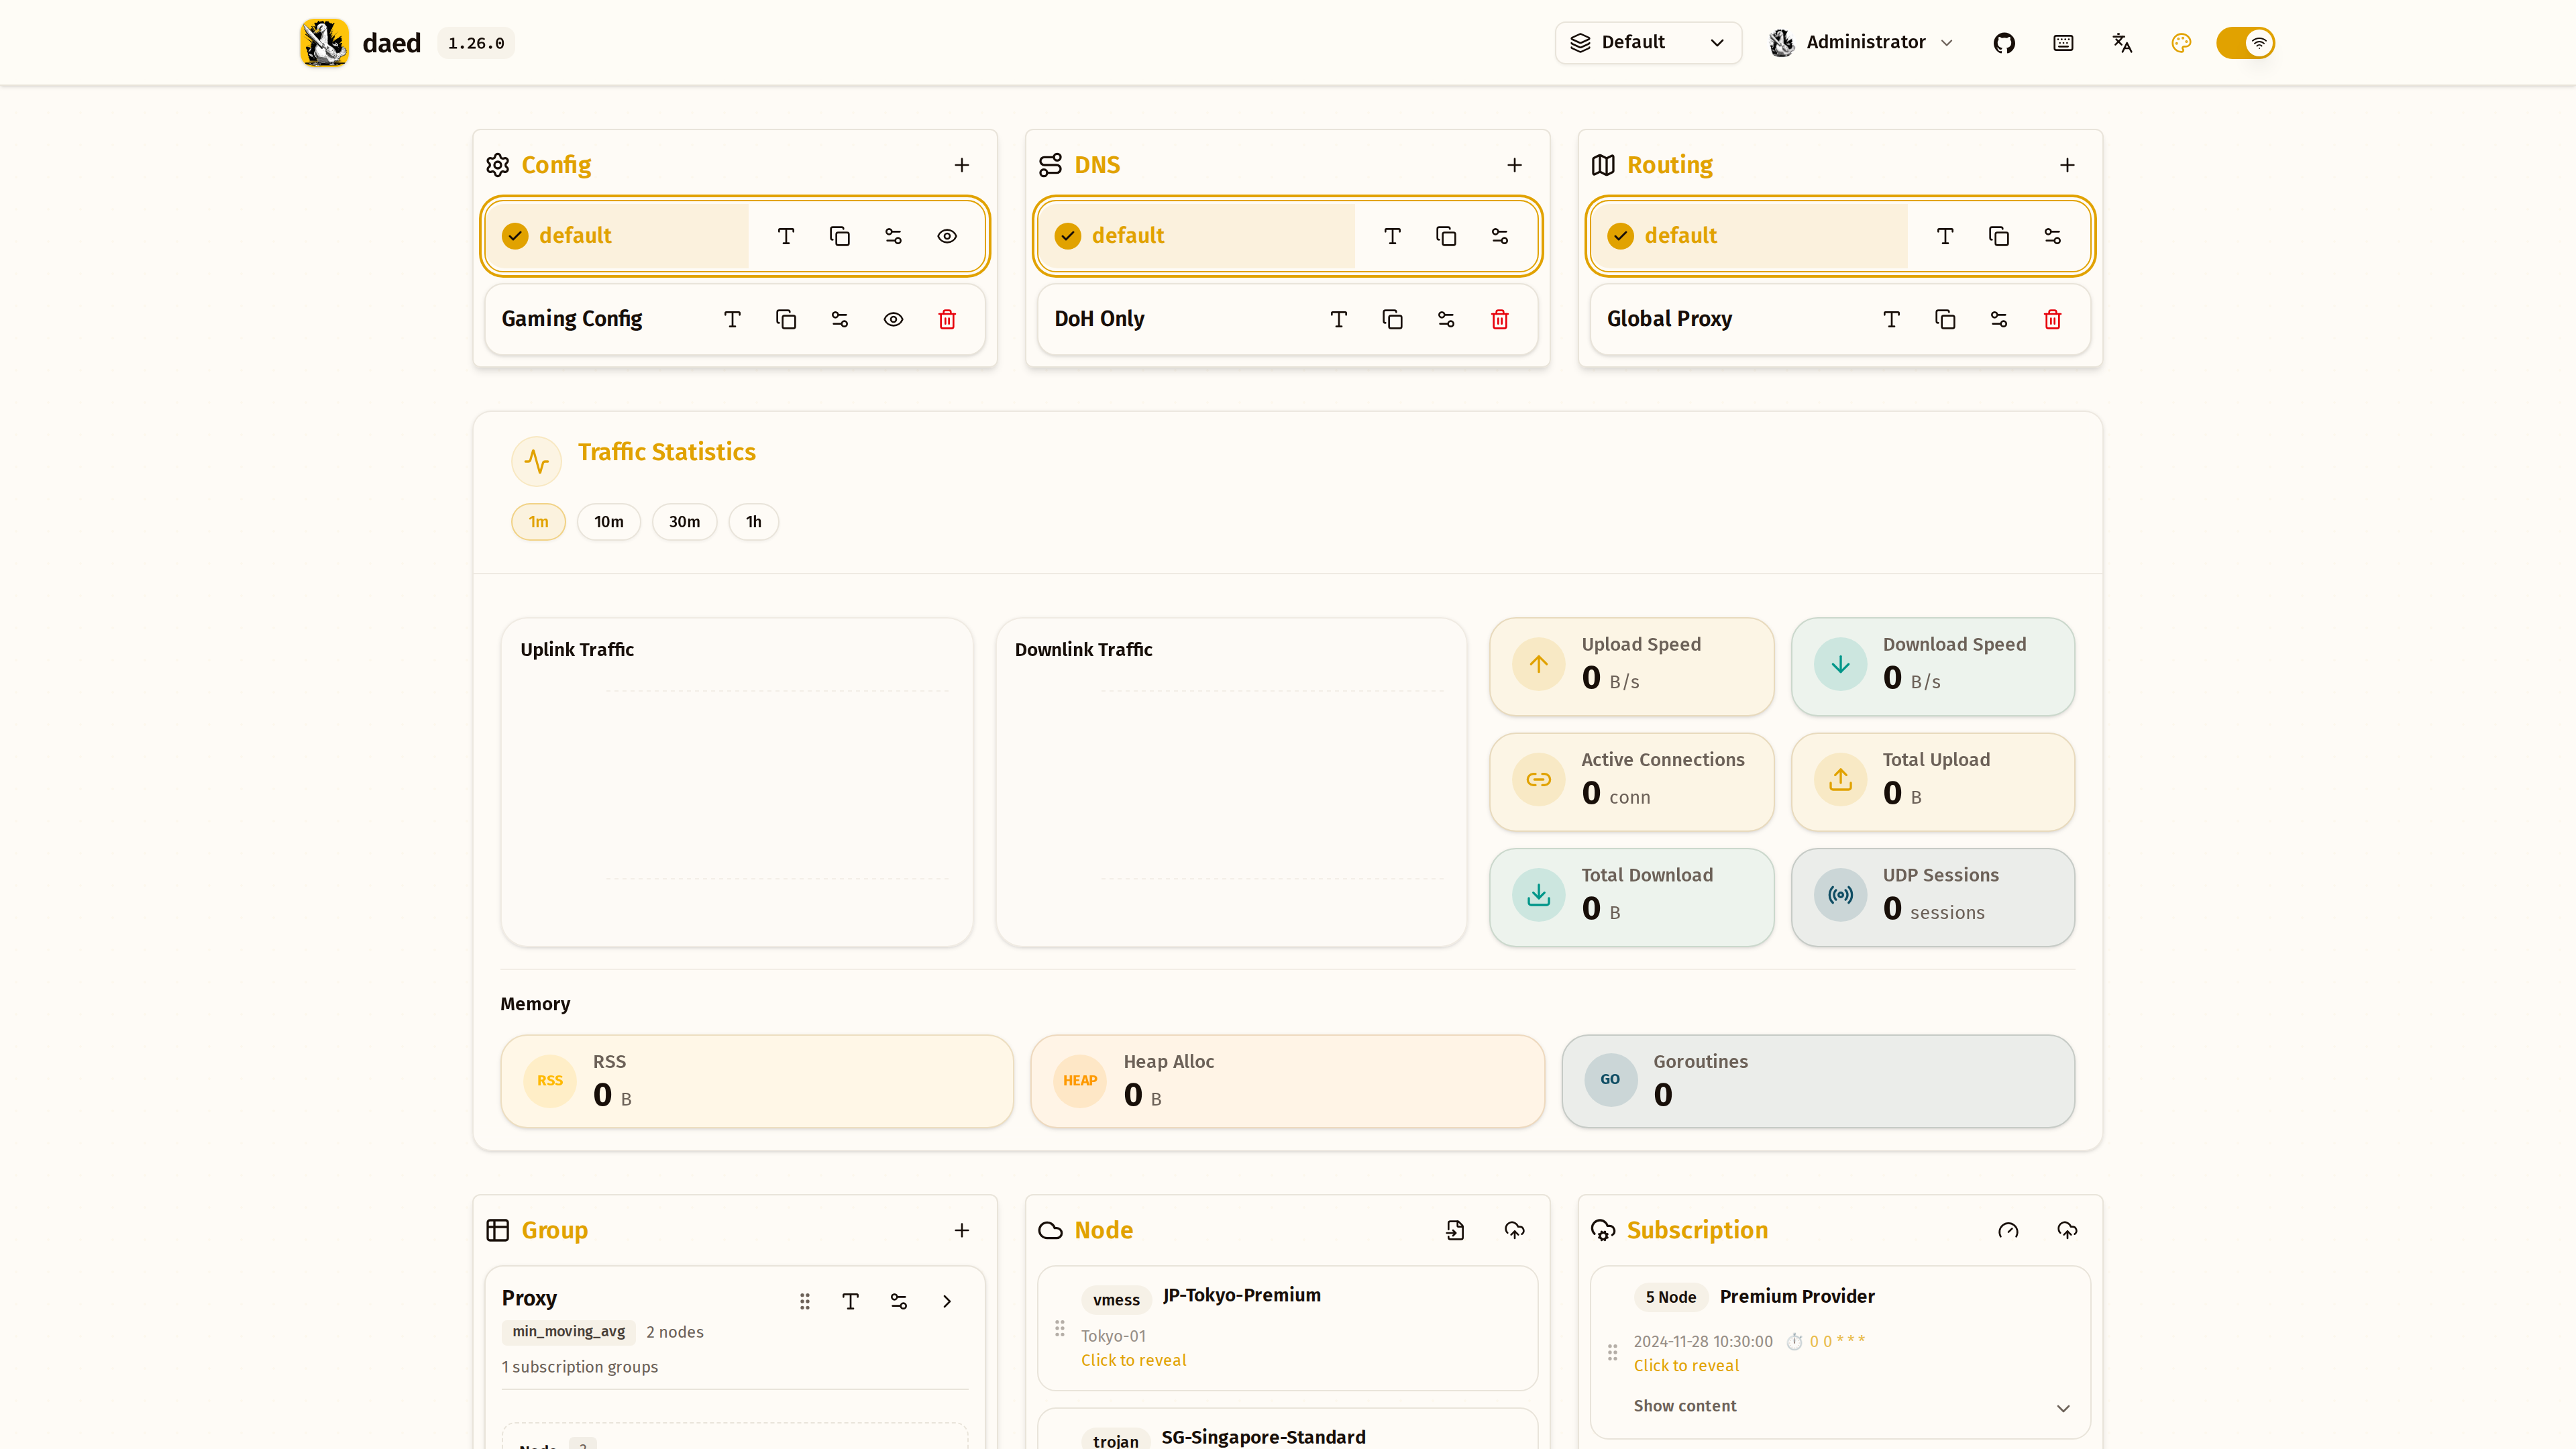Duplicate the Global Proxy routing

(x=1945, y=319)
